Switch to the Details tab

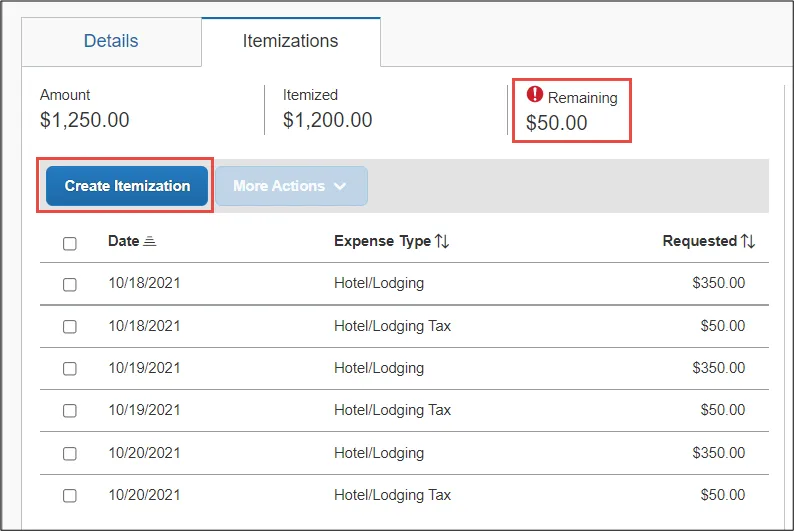point(111,41)
